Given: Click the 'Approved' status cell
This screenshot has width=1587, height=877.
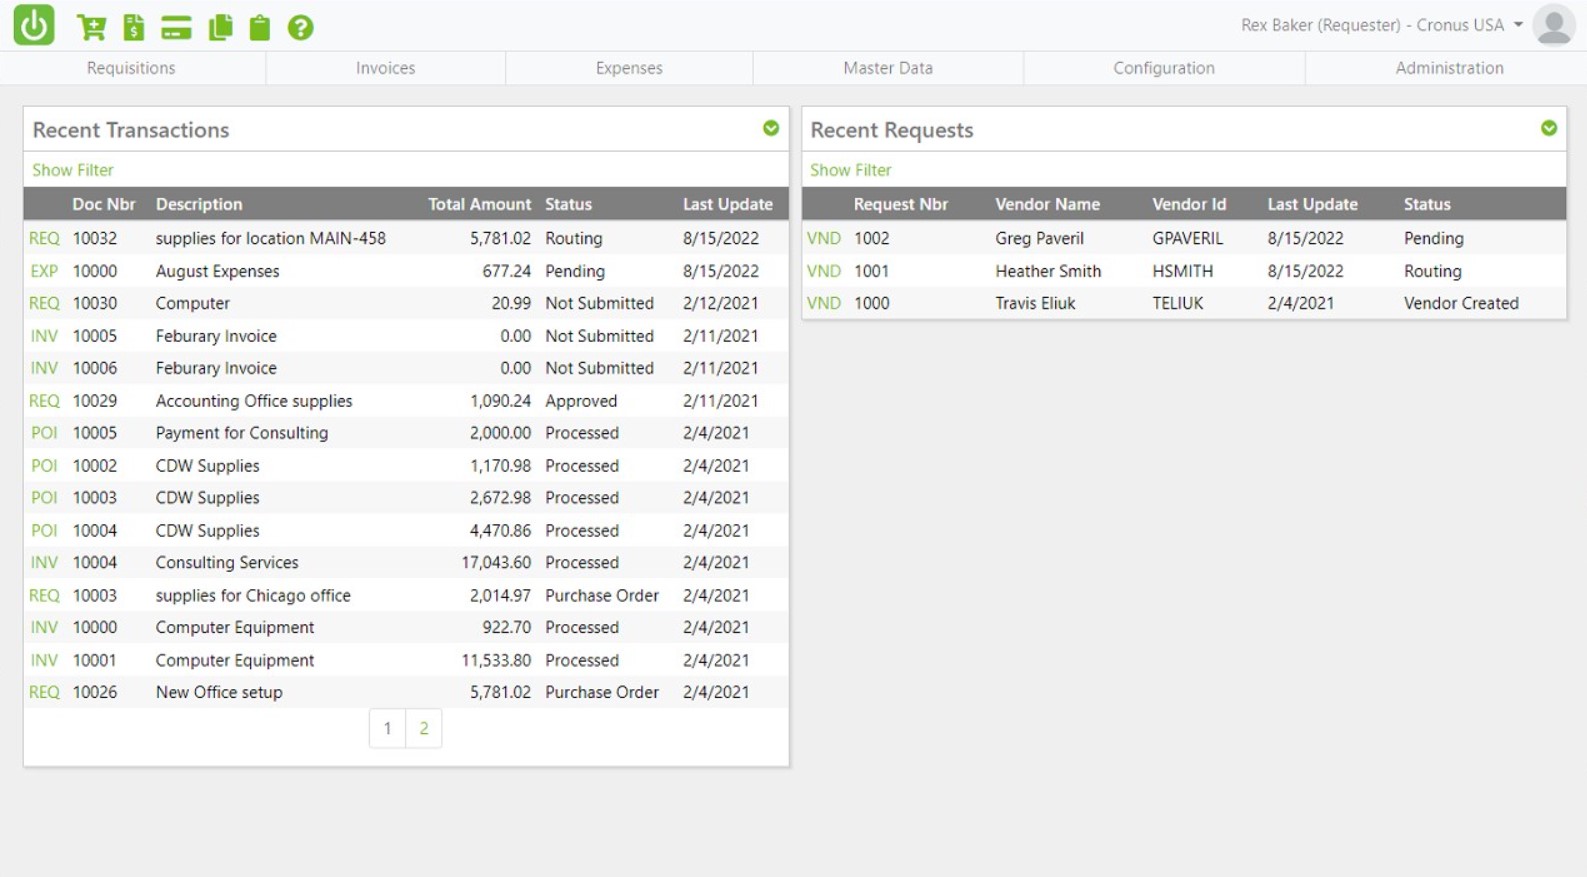Looking at the screenshot, I should [x=581, y=401].
